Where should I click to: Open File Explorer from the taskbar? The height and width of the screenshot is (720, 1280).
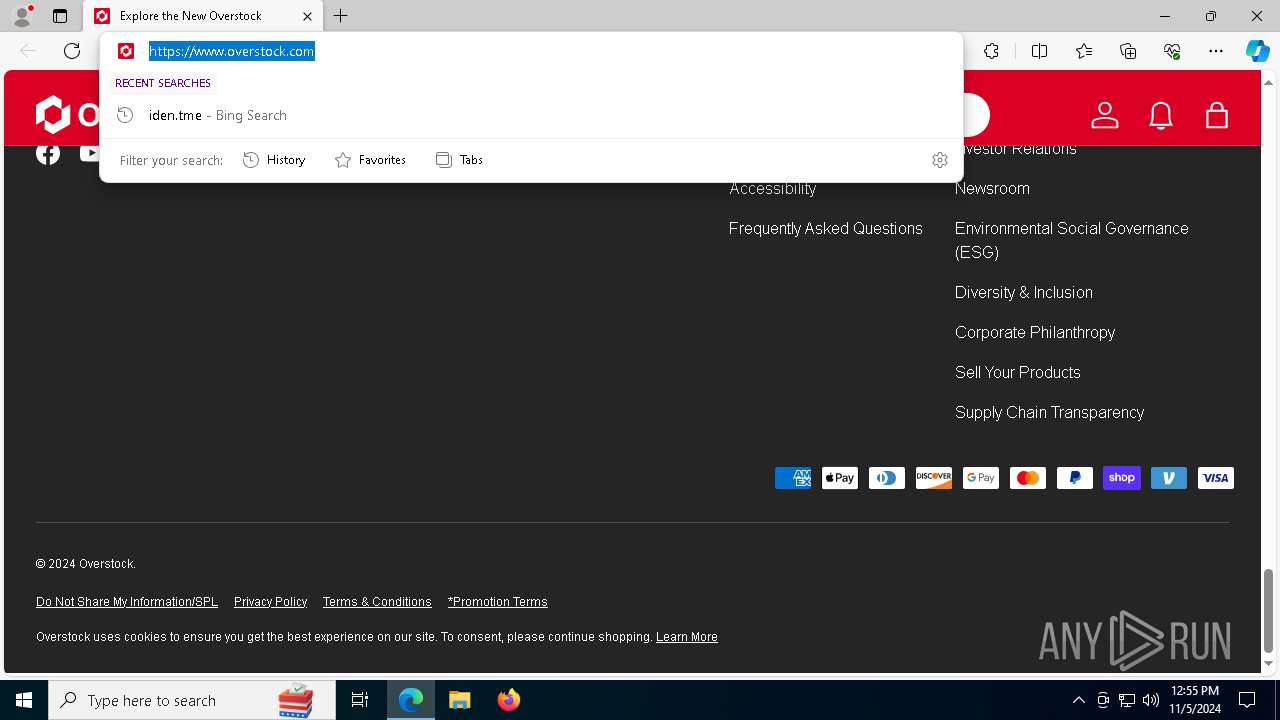(x=459, y=700)
